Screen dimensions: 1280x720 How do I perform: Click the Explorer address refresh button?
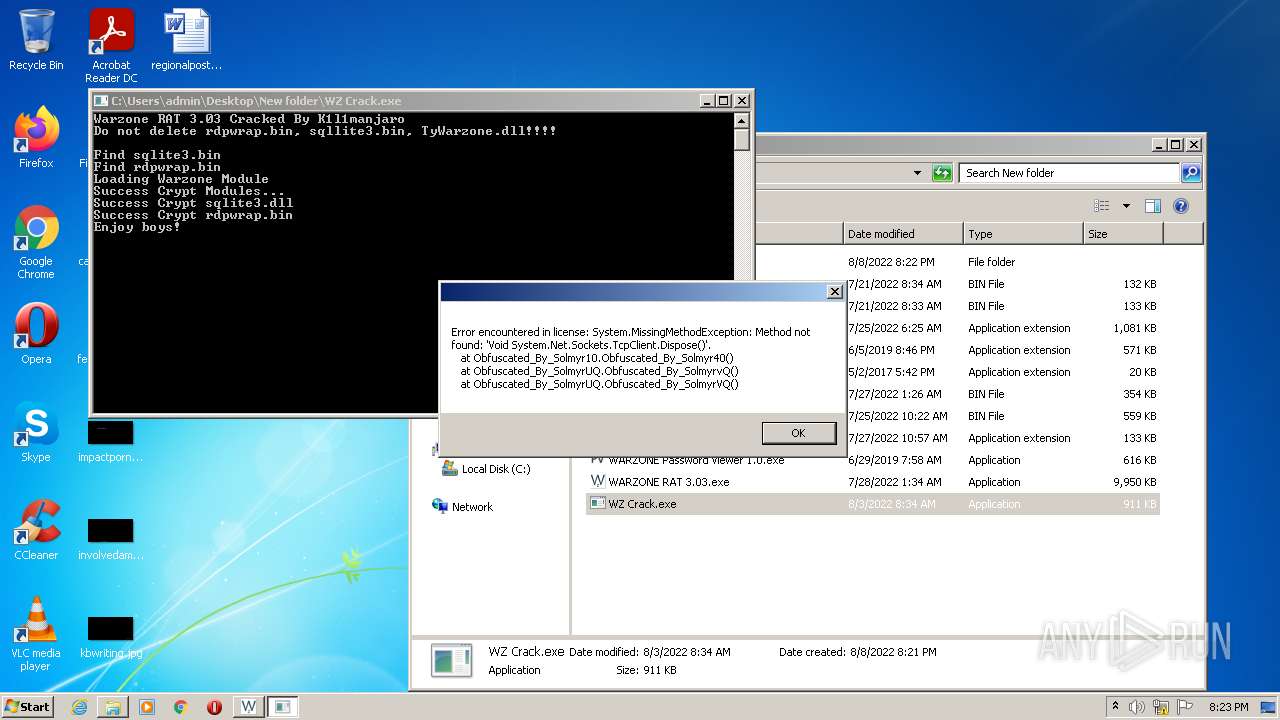point(942,173)
